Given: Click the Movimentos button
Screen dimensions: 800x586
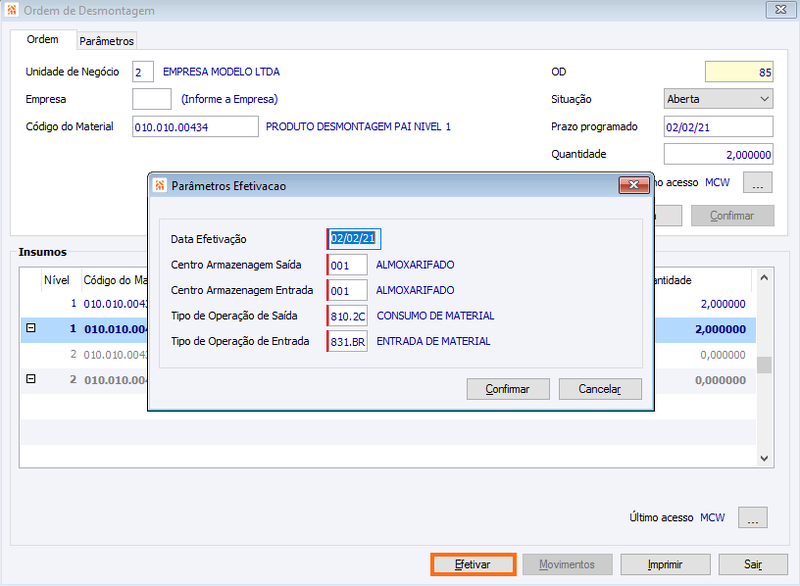Looking at the screenshot, I should tap(567, 565).
